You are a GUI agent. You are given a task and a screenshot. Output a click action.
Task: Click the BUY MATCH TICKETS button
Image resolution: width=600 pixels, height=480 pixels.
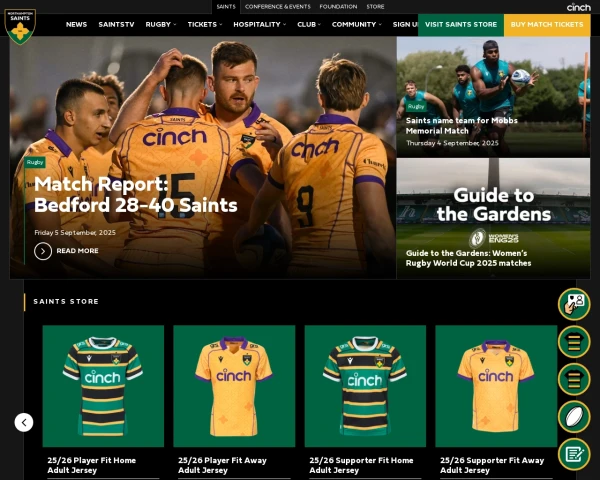(x=547, y=25)
